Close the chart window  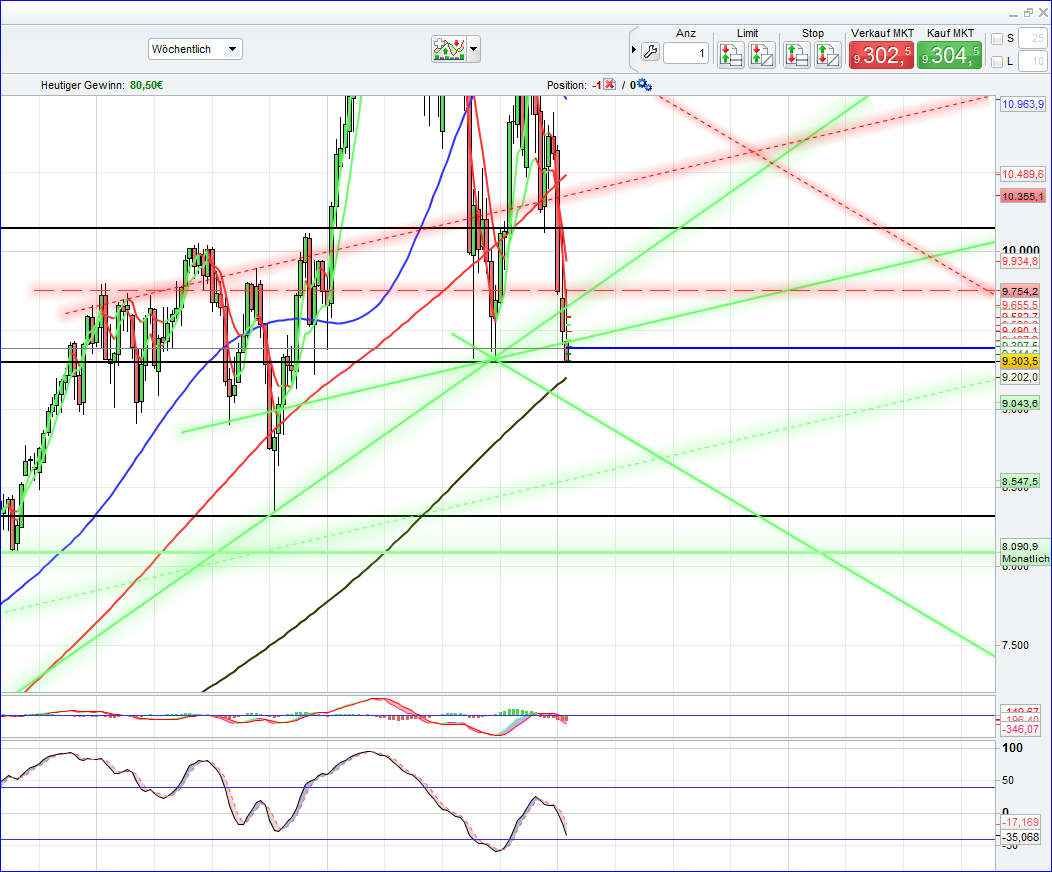pyautogui.click(x=1043, y=13)
